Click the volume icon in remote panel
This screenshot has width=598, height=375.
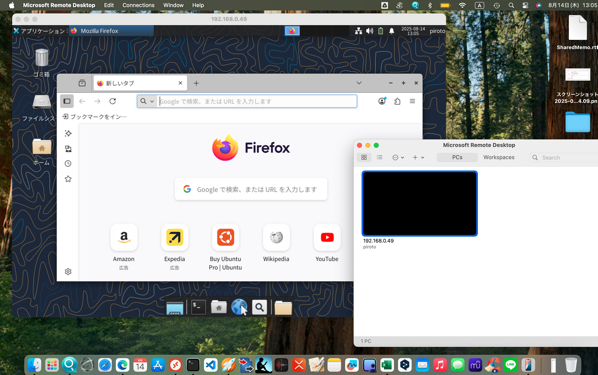(370, 31)
